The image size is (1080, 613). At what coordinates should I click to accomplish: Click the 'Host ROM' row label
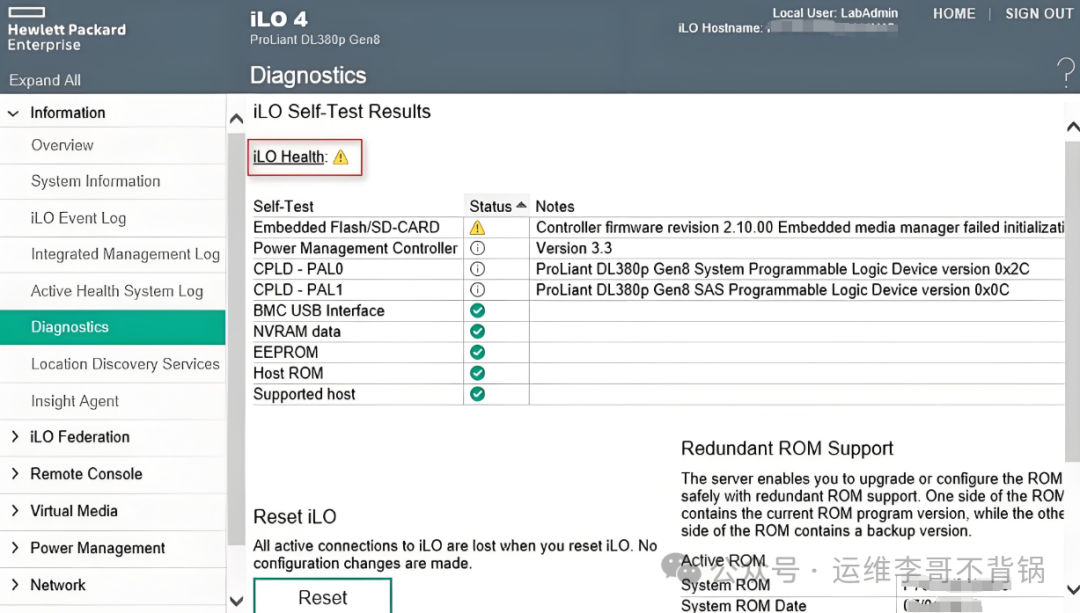[x=288, y=373]
